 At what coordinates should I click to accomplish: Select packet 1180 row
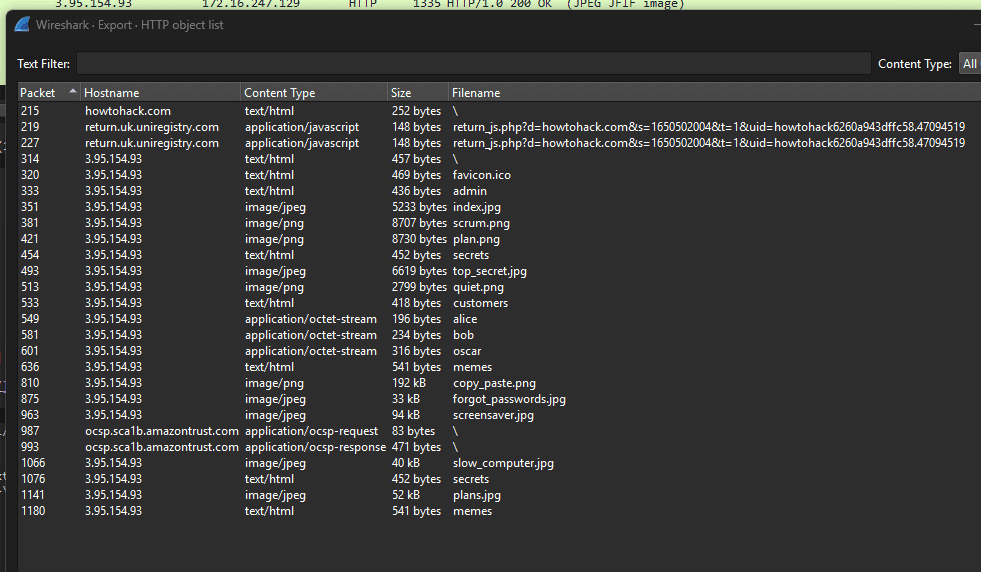pyautogui.click(x=499, y=511)
